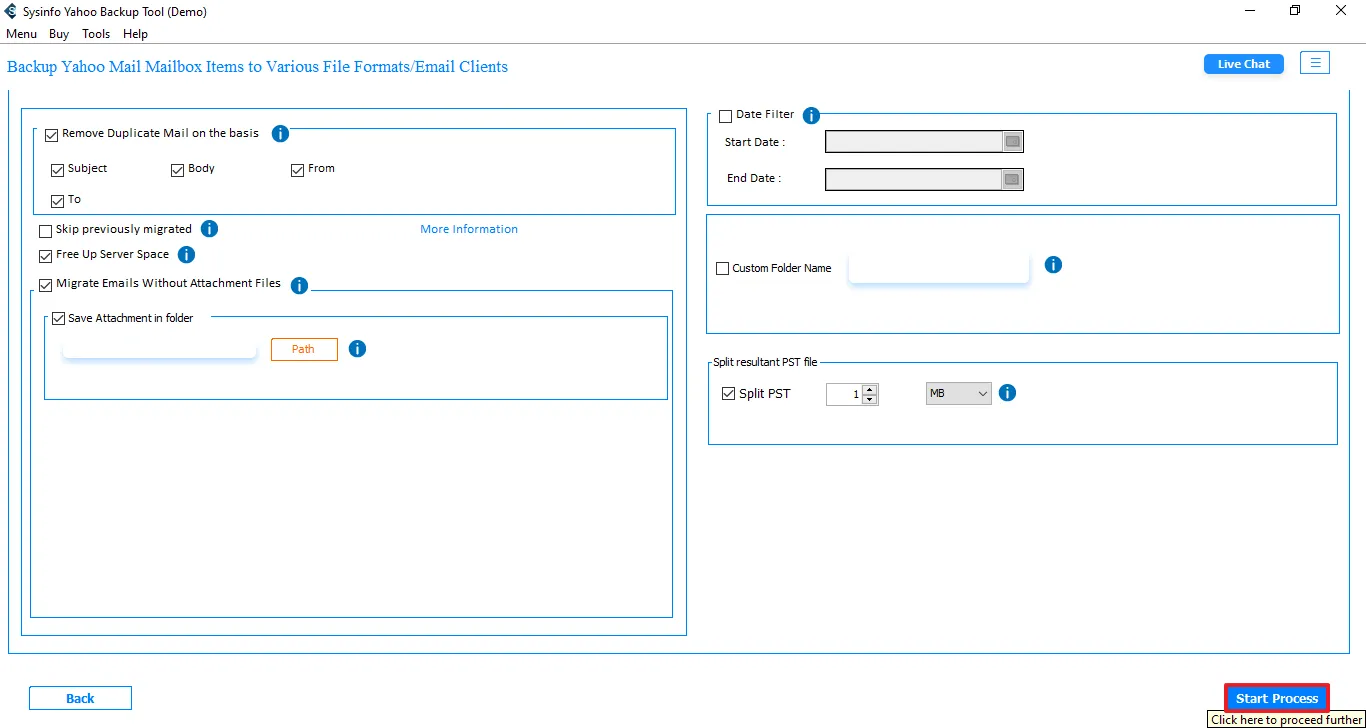Viewport: 1366px width, 728px height.
Task: Toggle Migrate Emails Without Attachment Files
Action: 45,285
